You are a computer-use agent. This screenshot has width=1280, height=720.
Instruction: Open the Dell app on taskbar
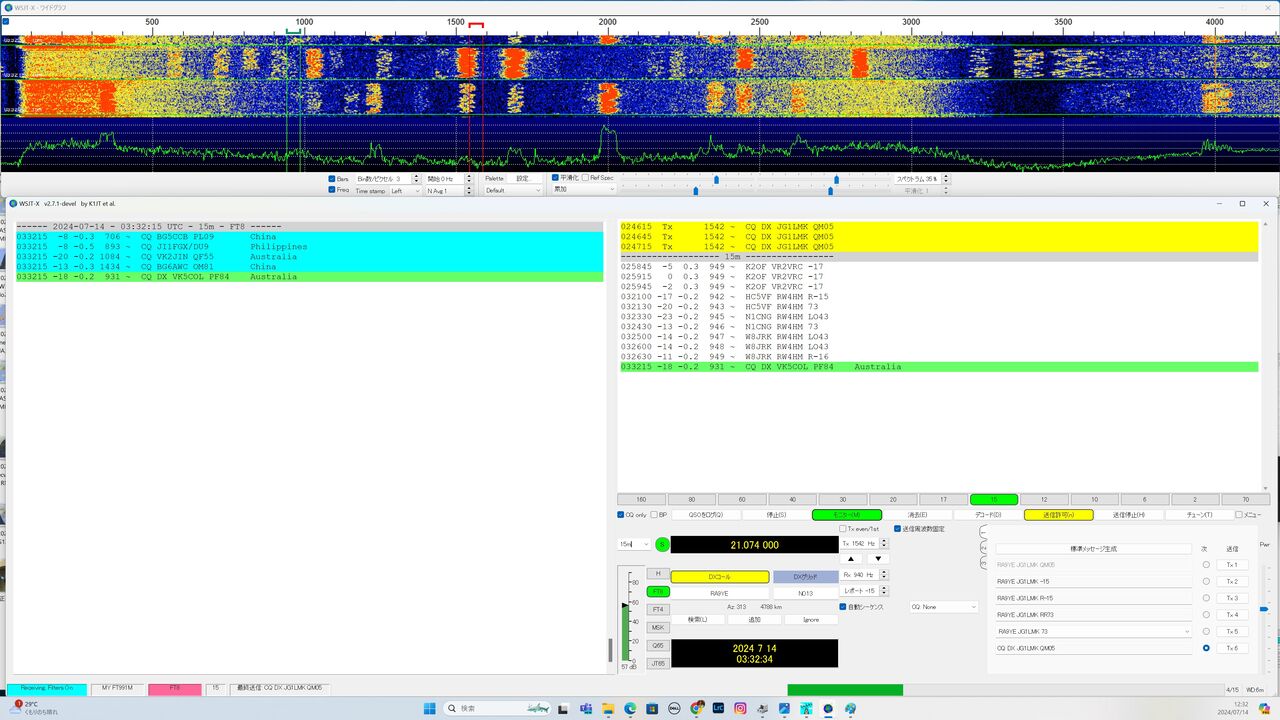675,708
